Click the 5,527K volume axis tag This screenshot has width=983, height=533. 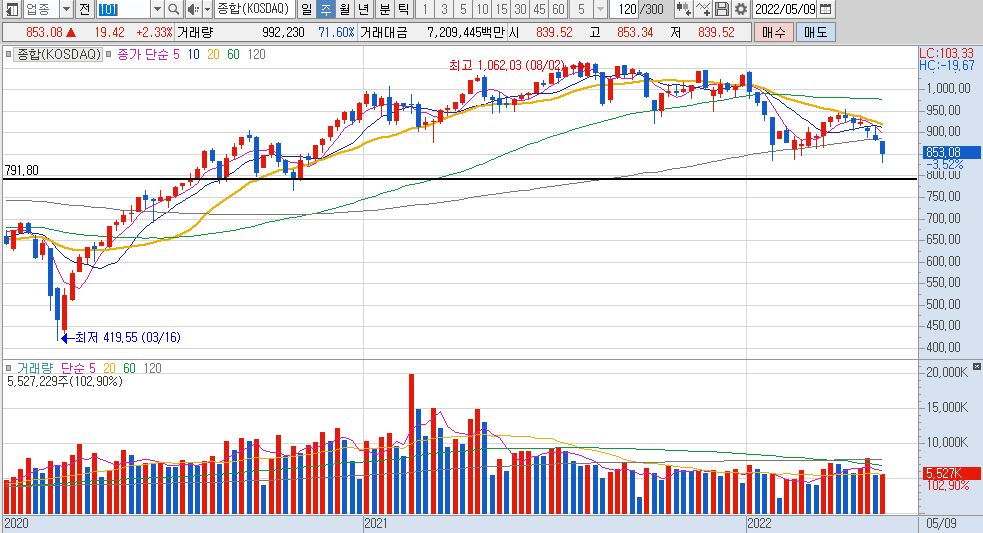[952, 473]
